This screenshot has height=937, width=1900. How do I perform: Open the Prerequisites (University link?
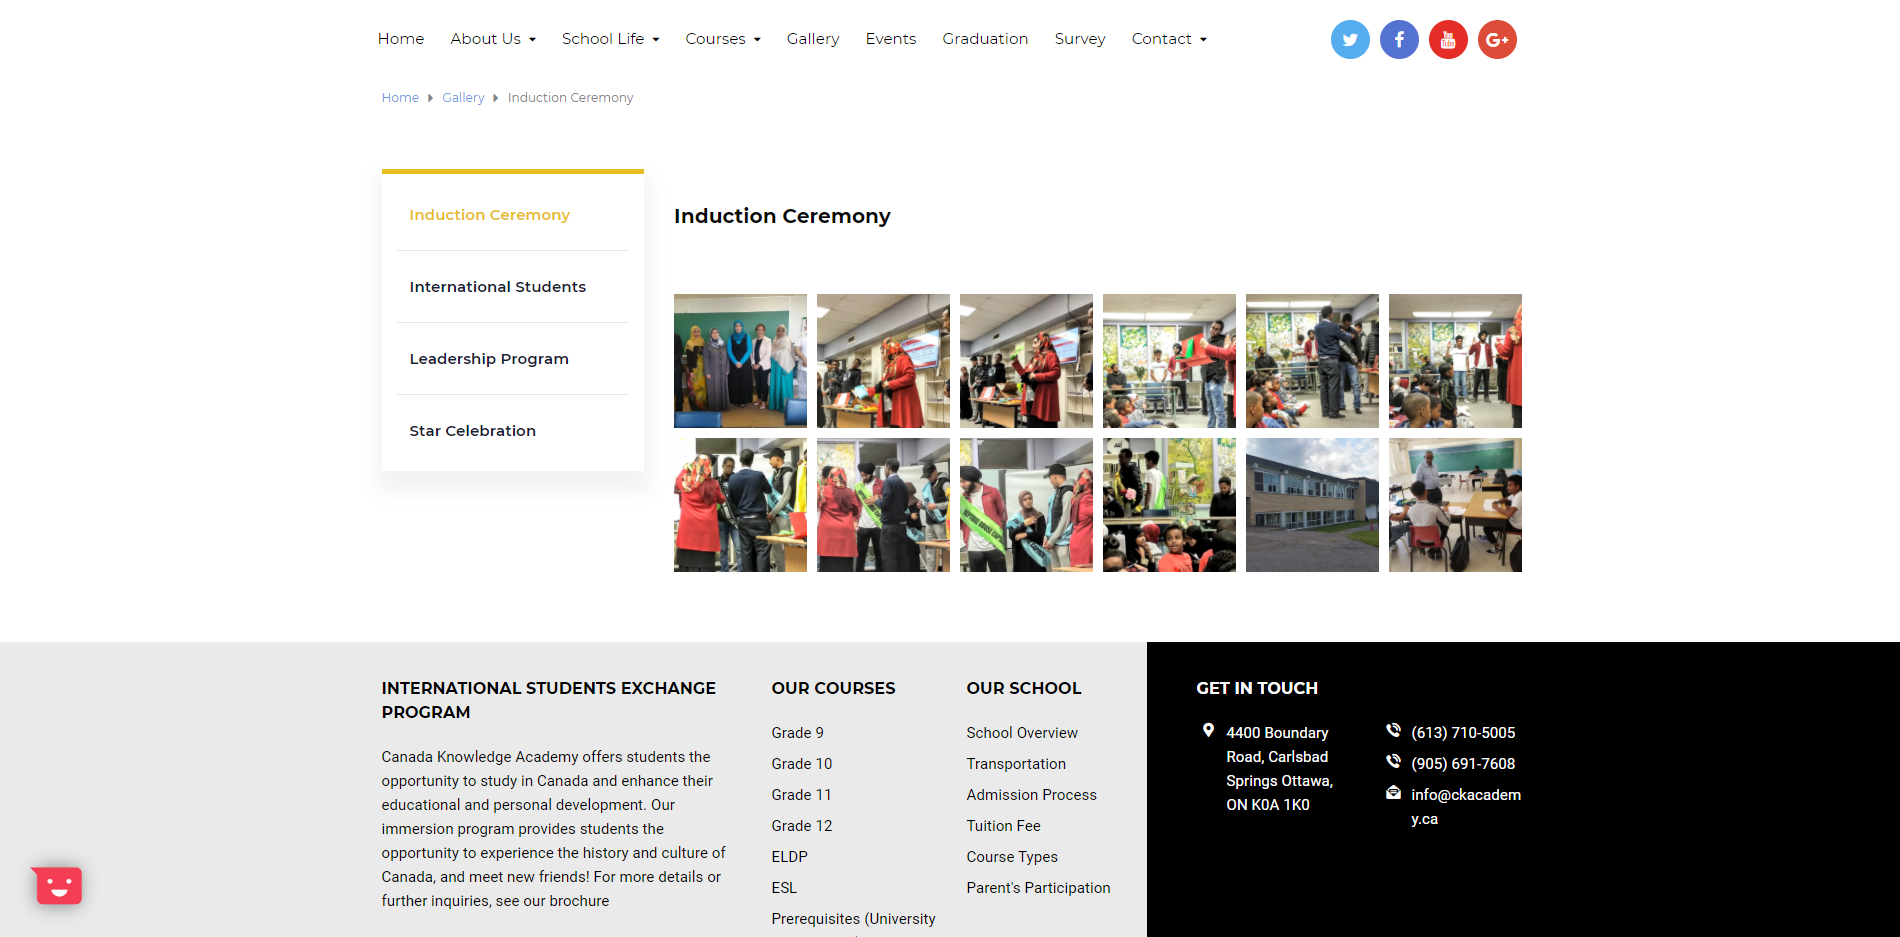pyautogui.click(x=854, y=919)
